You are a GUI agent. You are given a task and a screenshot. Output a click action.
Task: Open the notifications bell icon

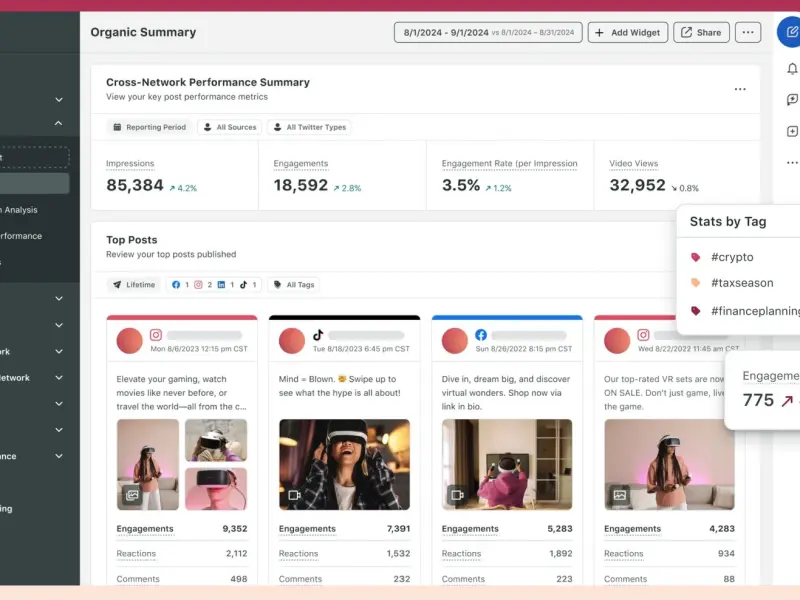point(792,69)
